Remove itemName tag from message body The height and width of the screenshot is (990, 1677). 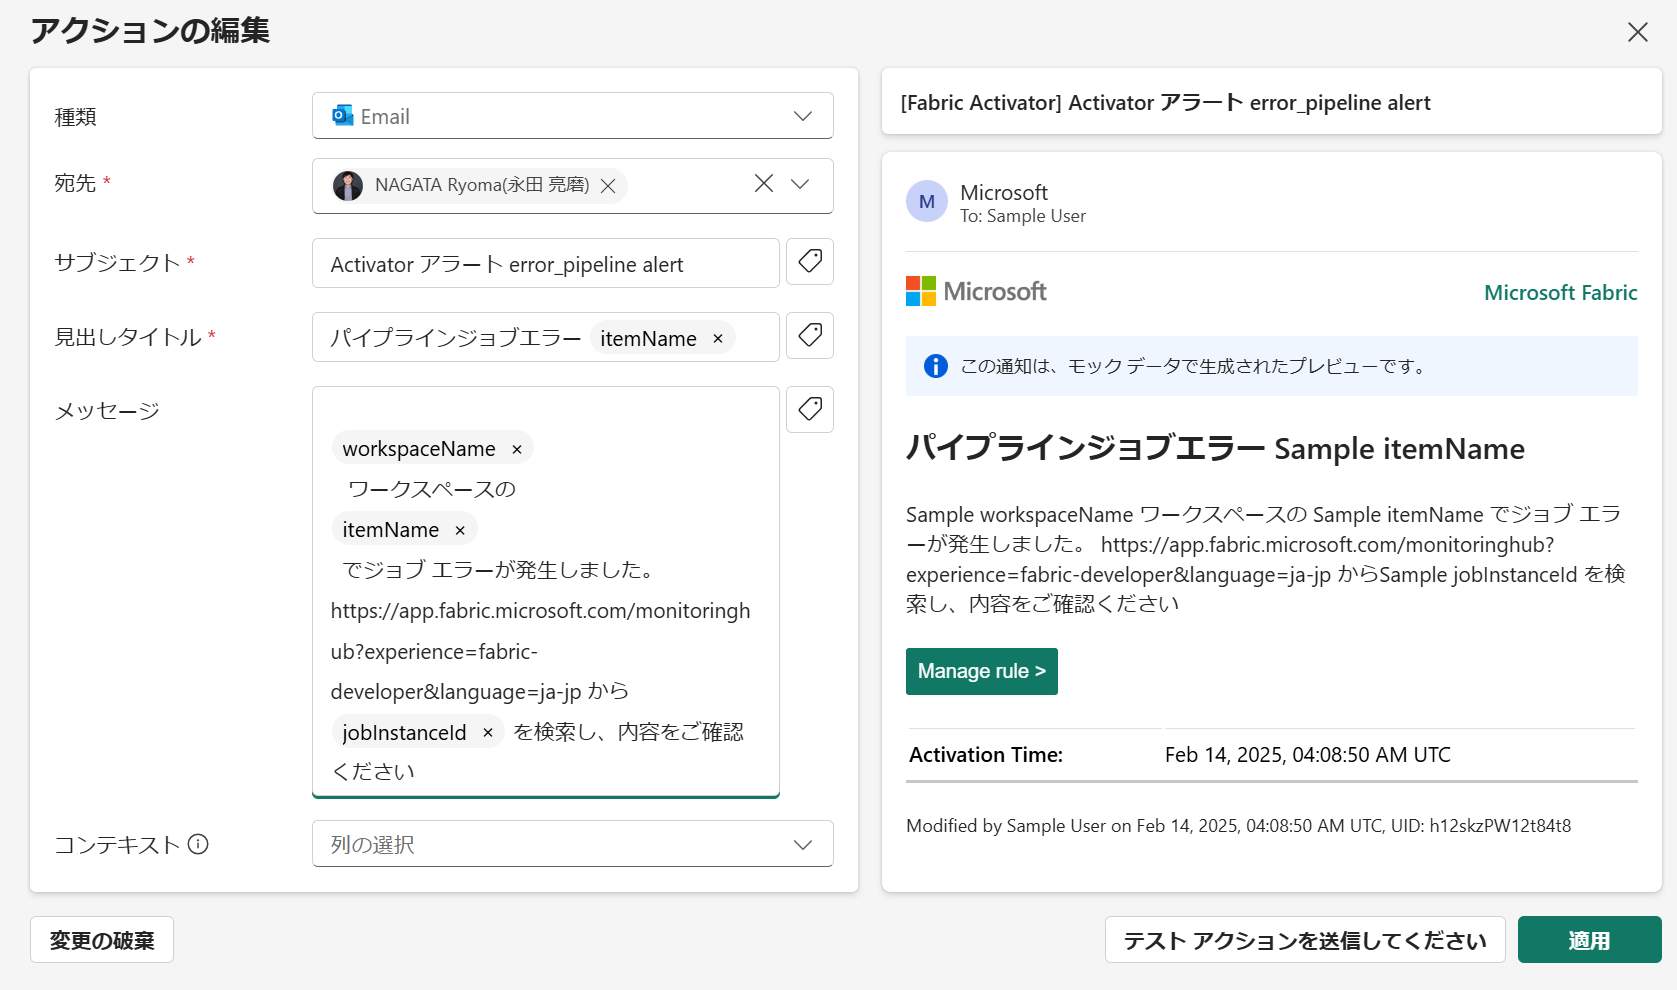(460, 531)
